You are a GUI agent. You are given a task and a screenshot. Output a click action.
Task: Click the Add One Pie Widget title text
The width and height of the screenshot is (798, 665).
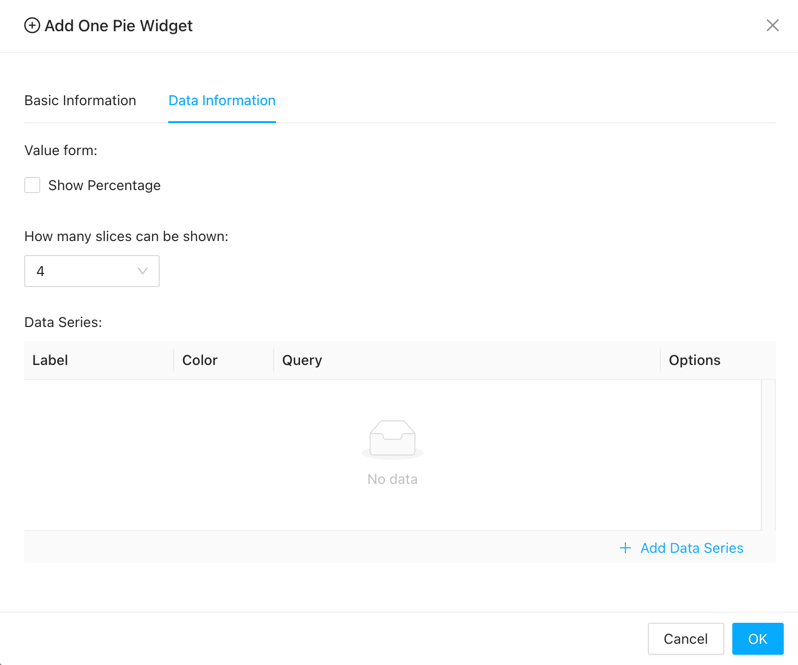point(118,26)
